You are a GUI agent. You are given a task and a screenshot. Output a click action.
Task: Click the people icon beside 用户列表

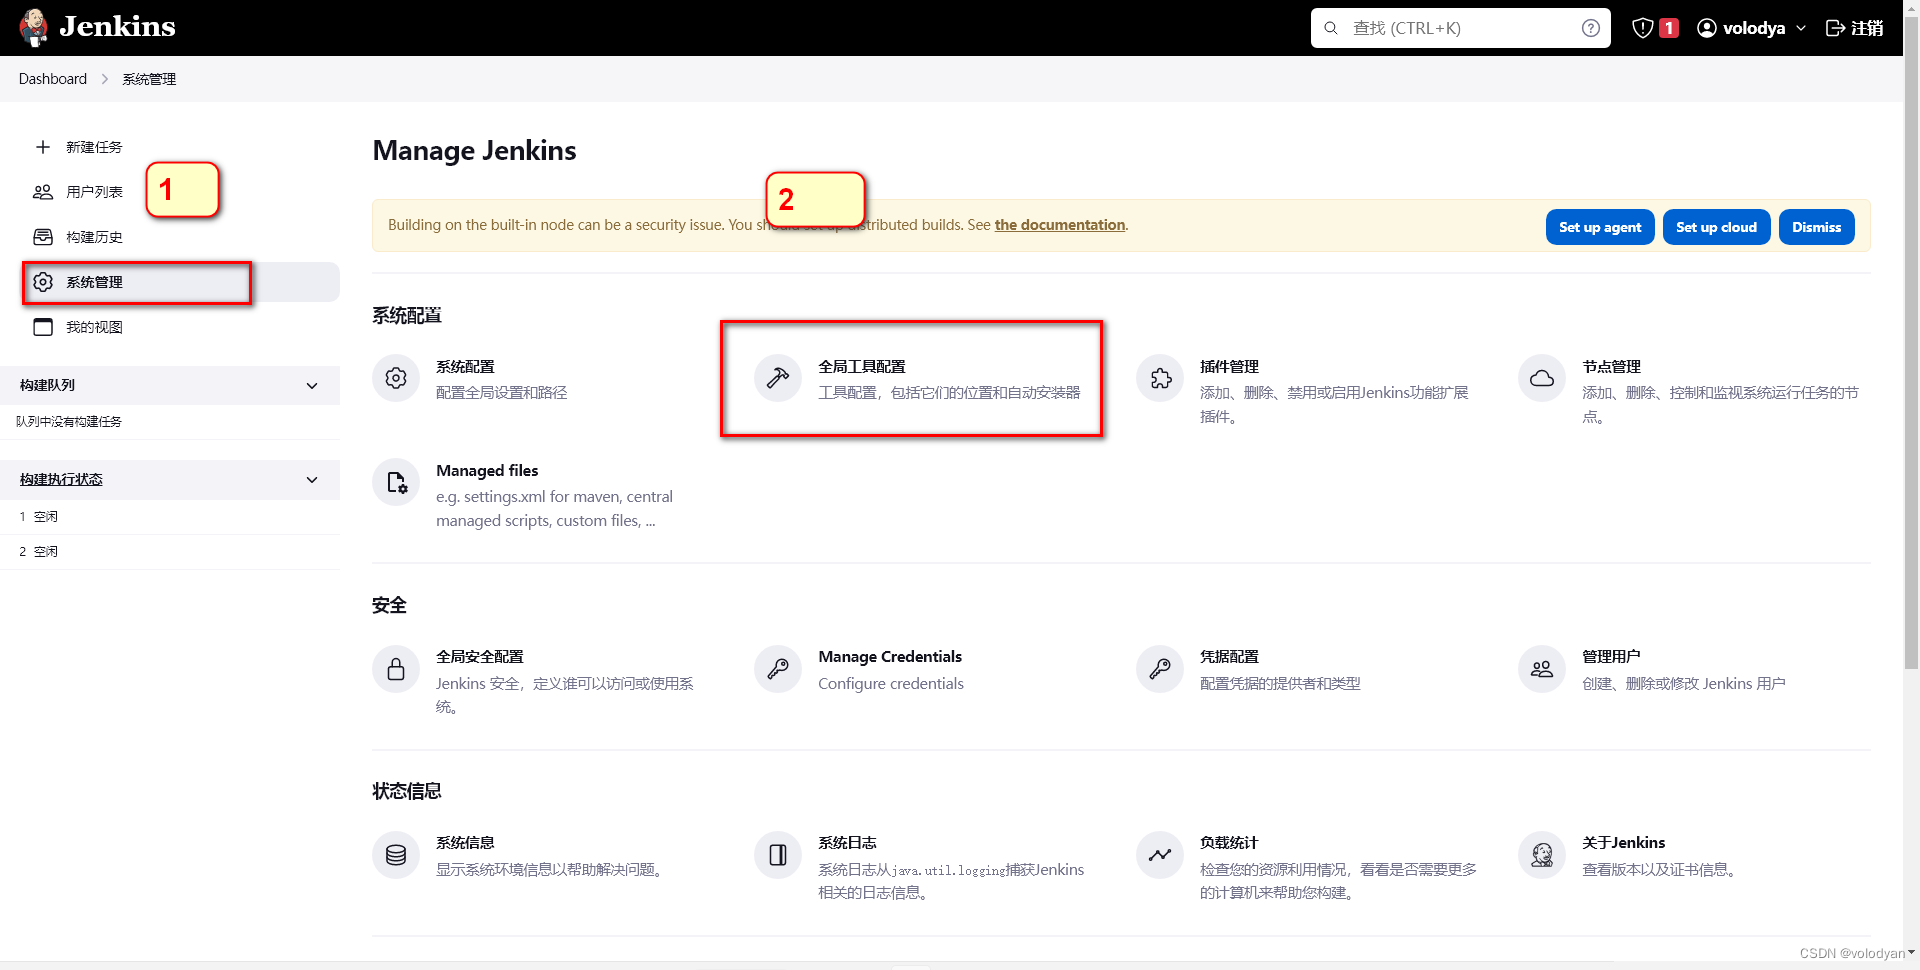[x=43, y=192]
